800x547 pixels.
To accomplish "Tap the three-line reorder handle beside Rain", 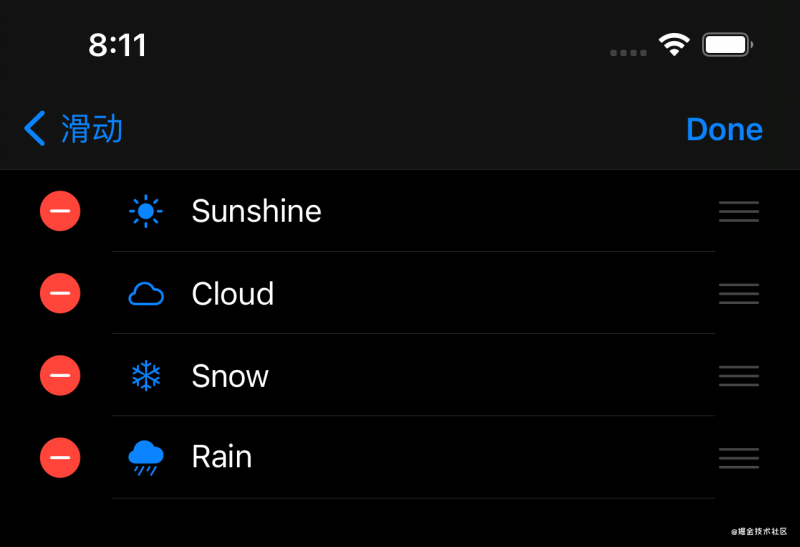I will (739, 458).
